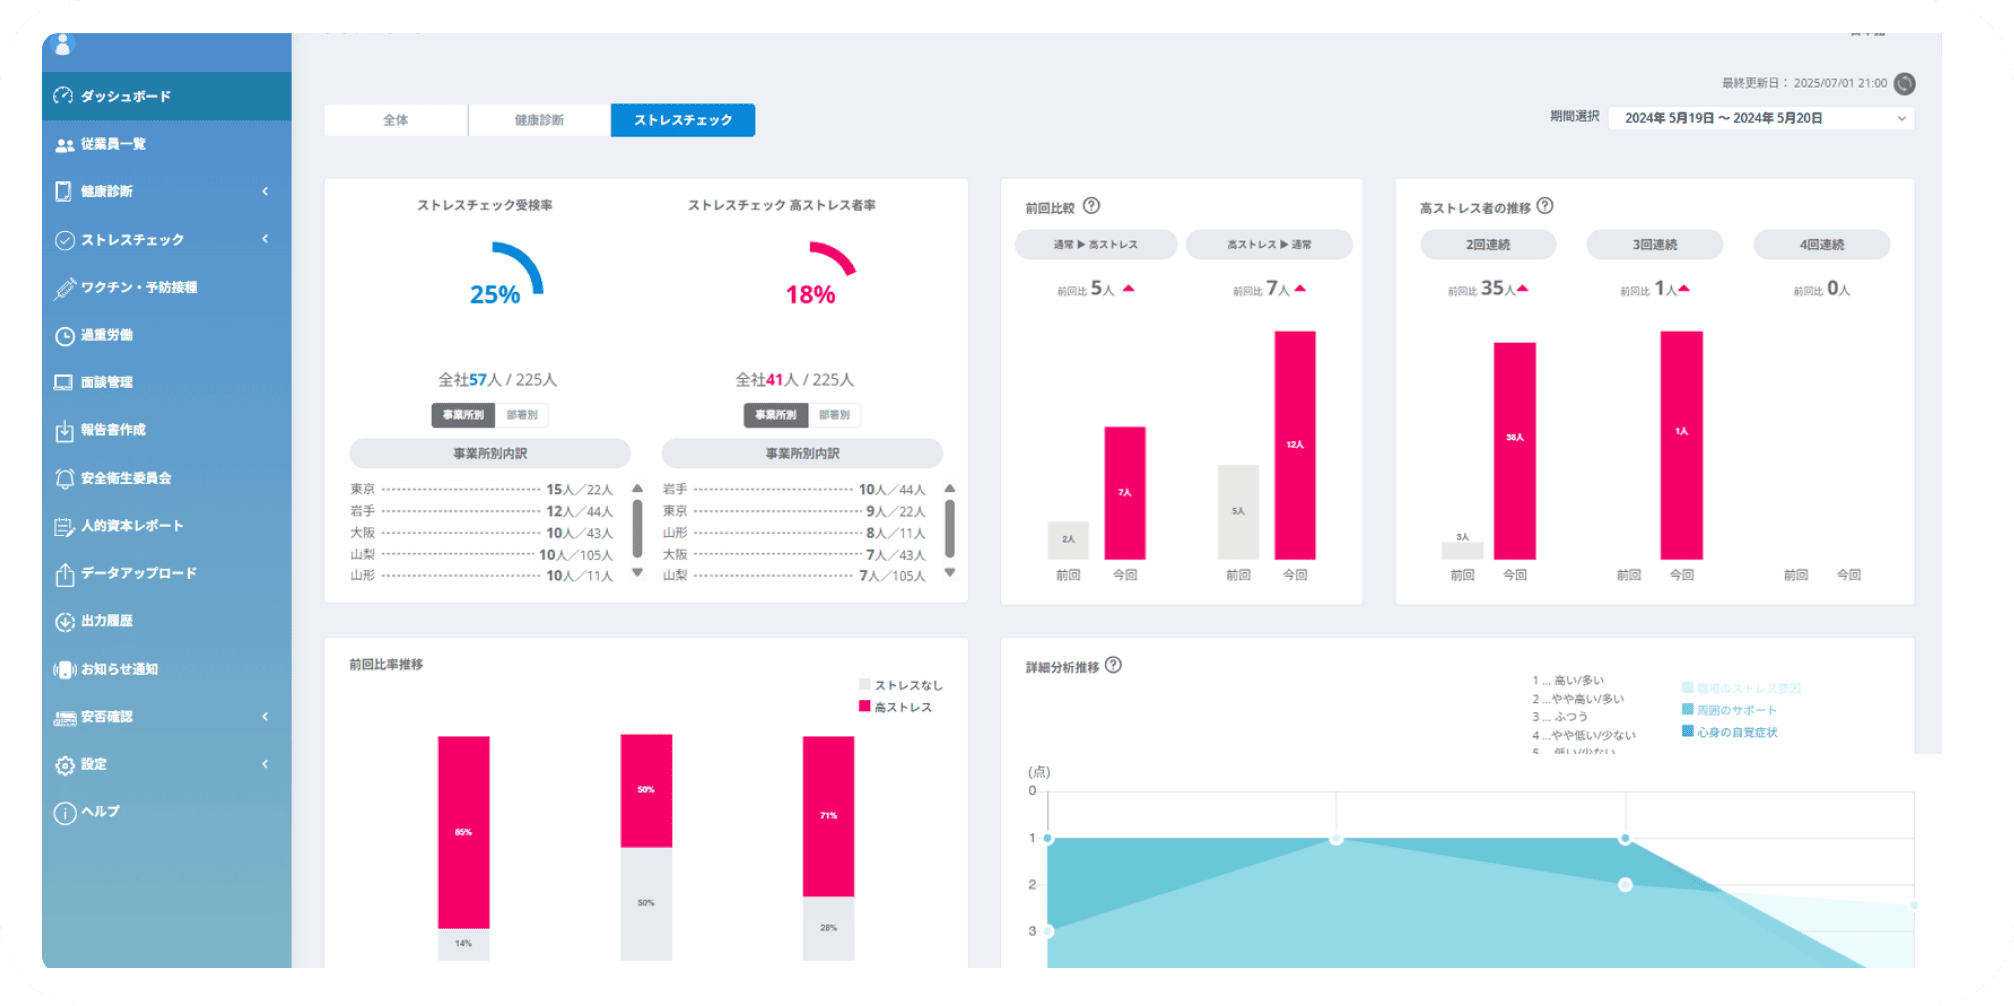Click the 過重労働 clock icon in sidebar
The image size is (2014, 1006).
[65, 336]
